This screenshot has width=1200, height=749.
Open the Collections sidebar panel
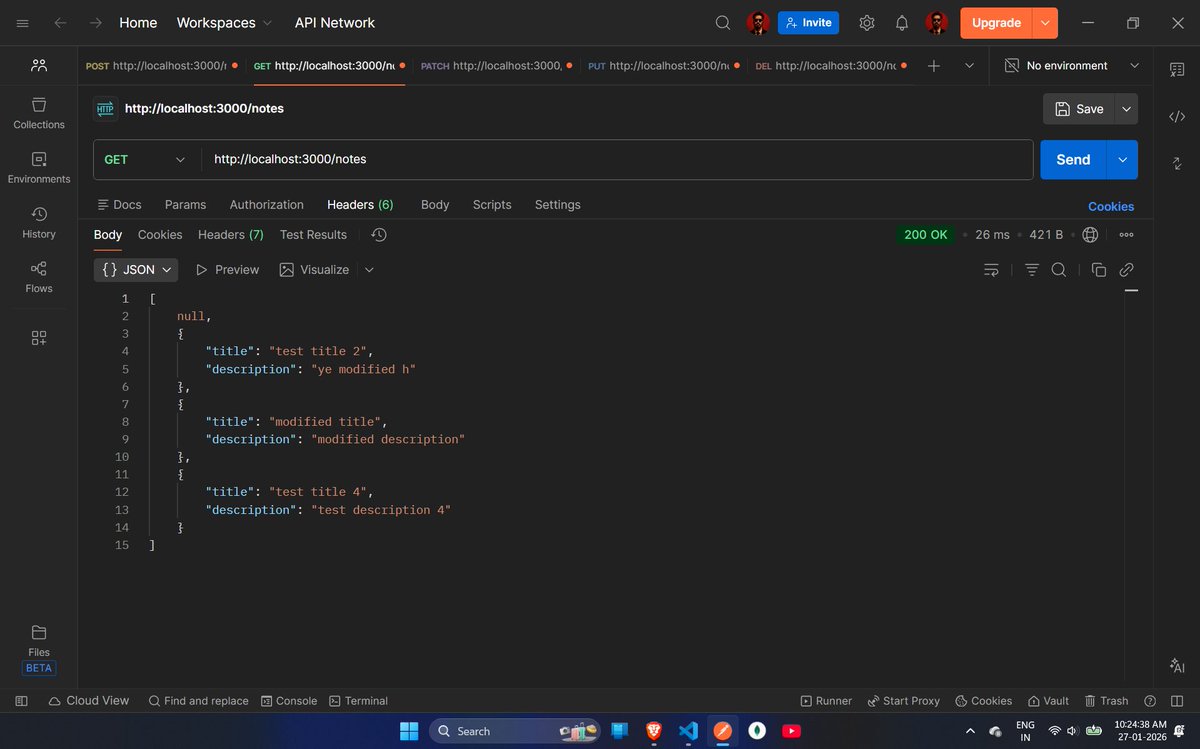[39, 113]
